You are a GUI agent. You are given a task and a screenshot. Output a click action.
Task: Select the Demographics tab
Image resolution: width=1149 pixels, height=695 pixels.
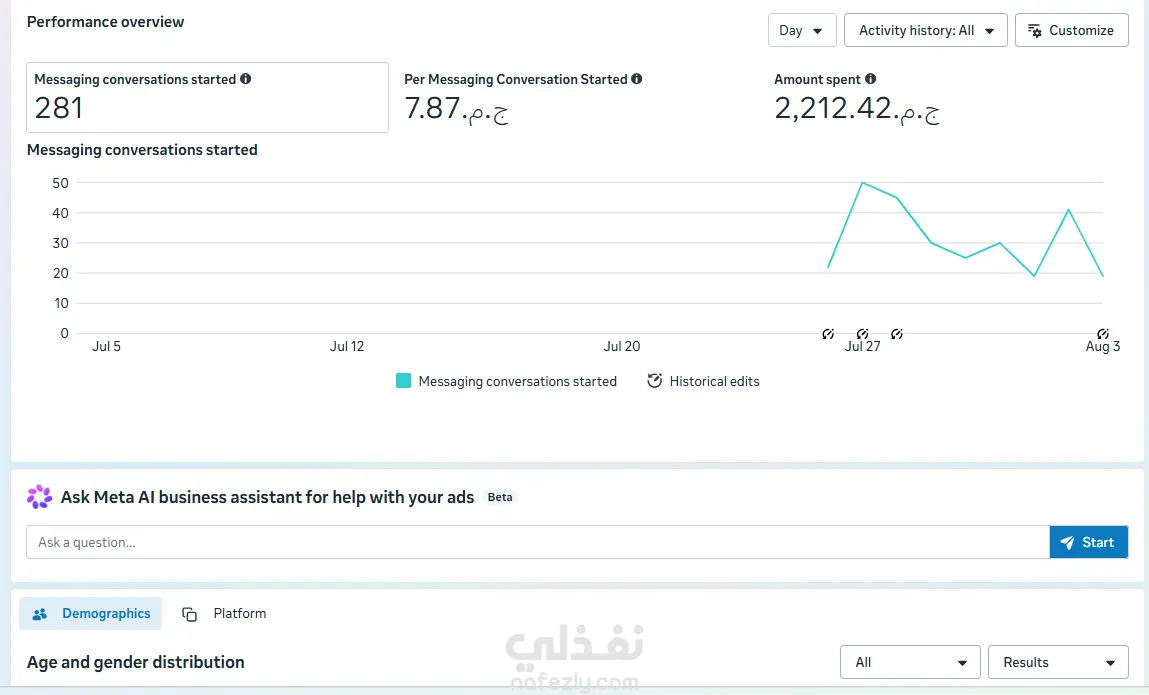[91, 614]
